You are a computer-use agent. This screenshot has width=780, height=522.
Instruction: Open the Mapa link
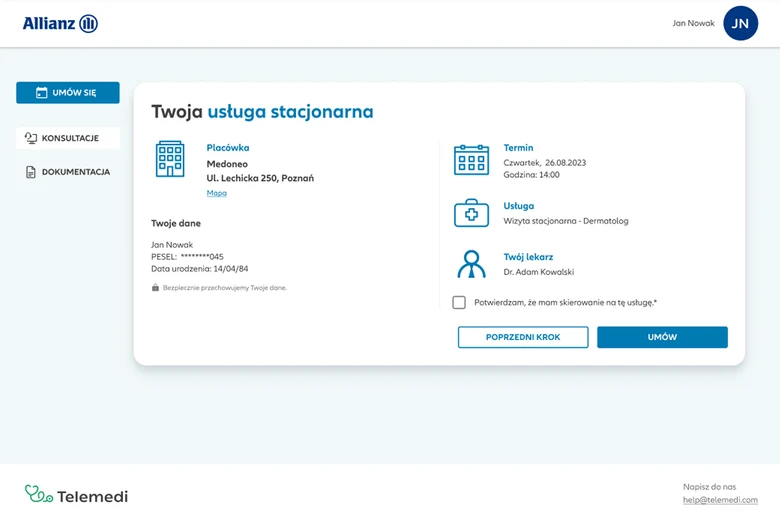point(216,193)
